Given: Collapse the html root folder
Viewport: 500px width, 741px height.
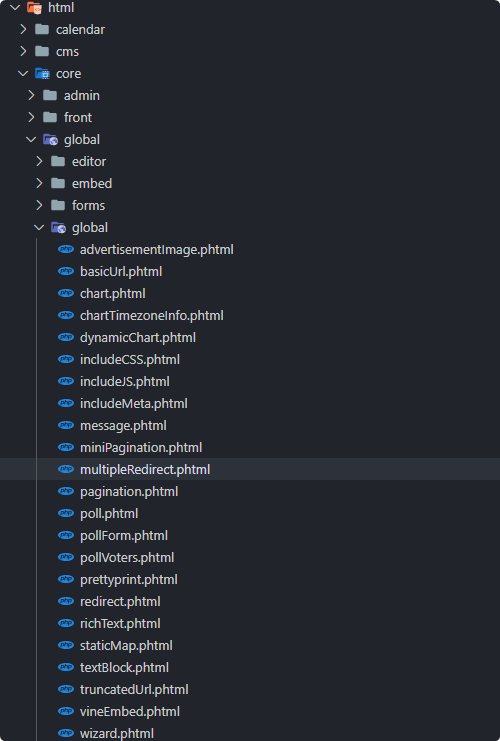Looking at the screenshot, I should point(15,7).
